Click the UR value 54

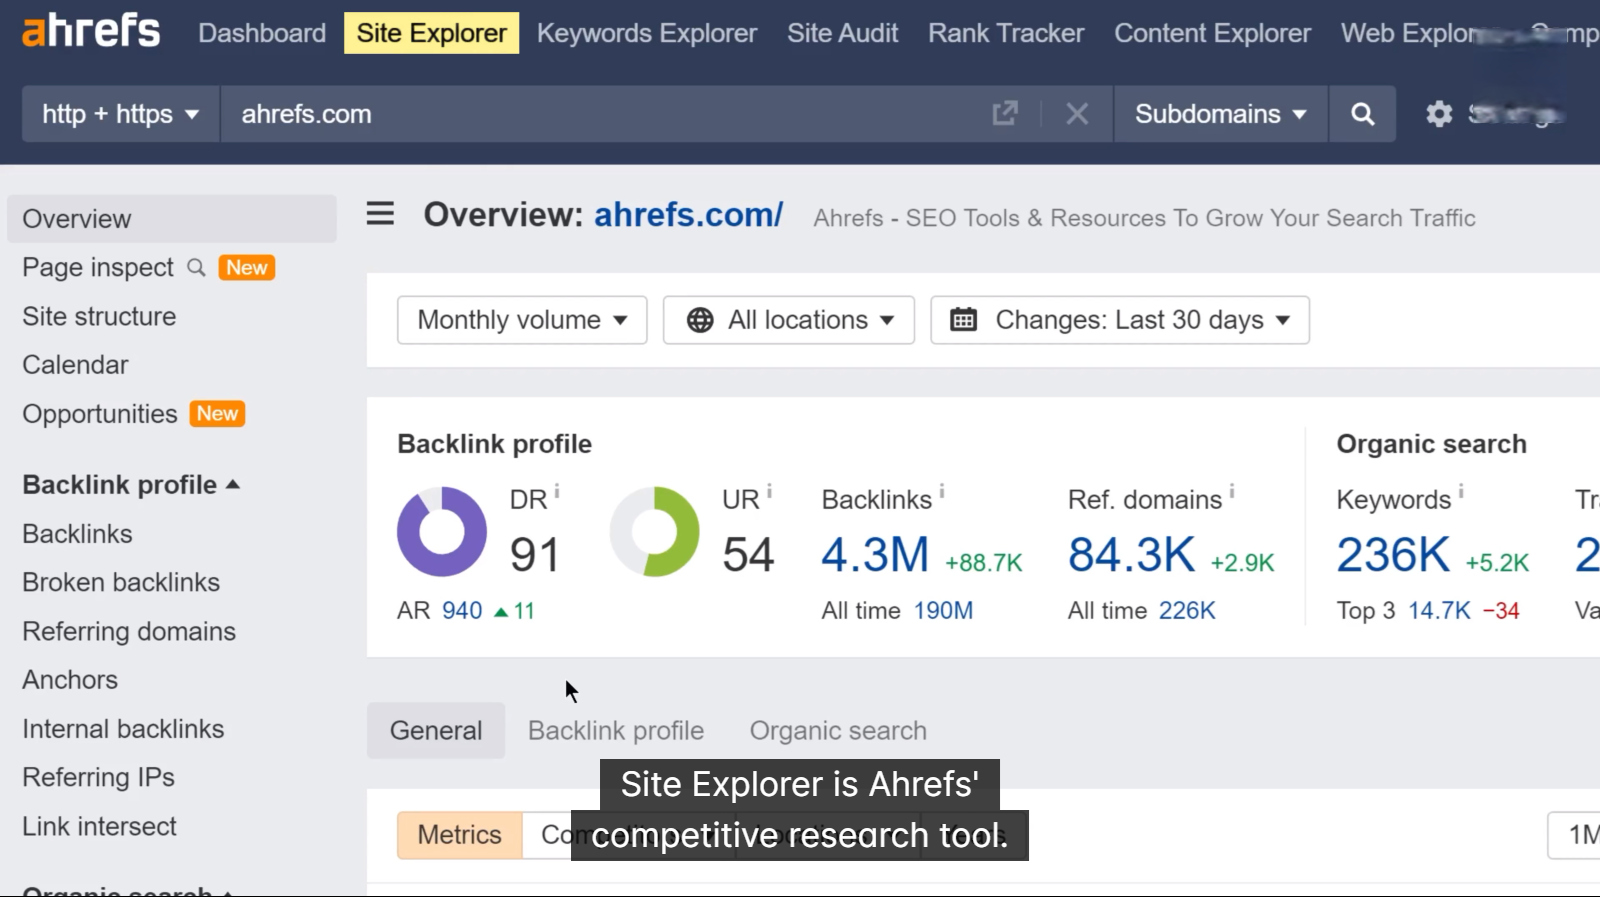748,555
